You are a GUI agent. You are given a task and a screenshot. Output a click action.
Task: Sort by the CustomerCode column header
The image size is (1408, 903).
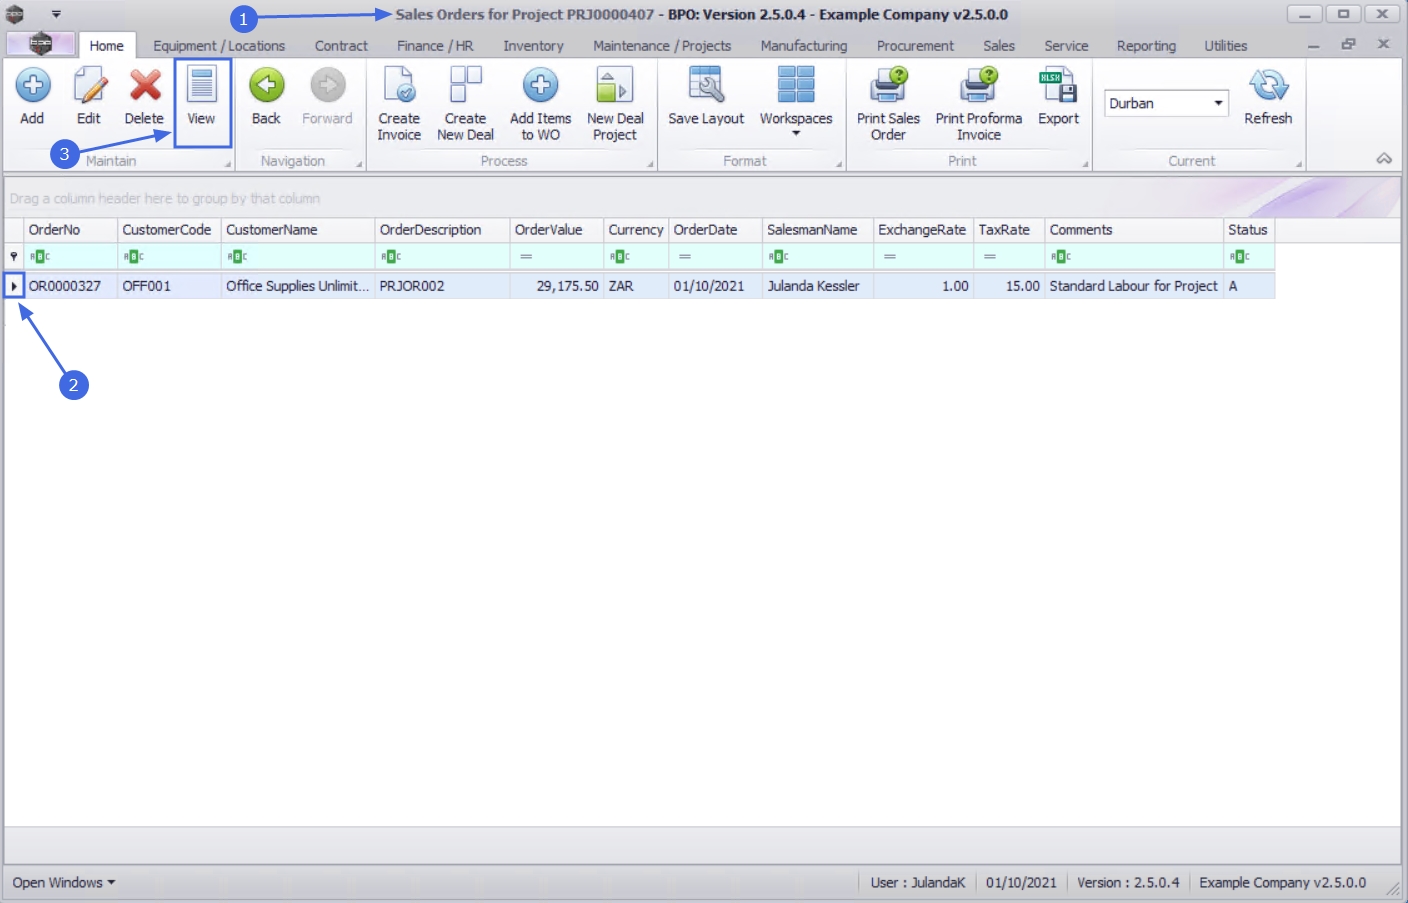click(x=169, y=230)
